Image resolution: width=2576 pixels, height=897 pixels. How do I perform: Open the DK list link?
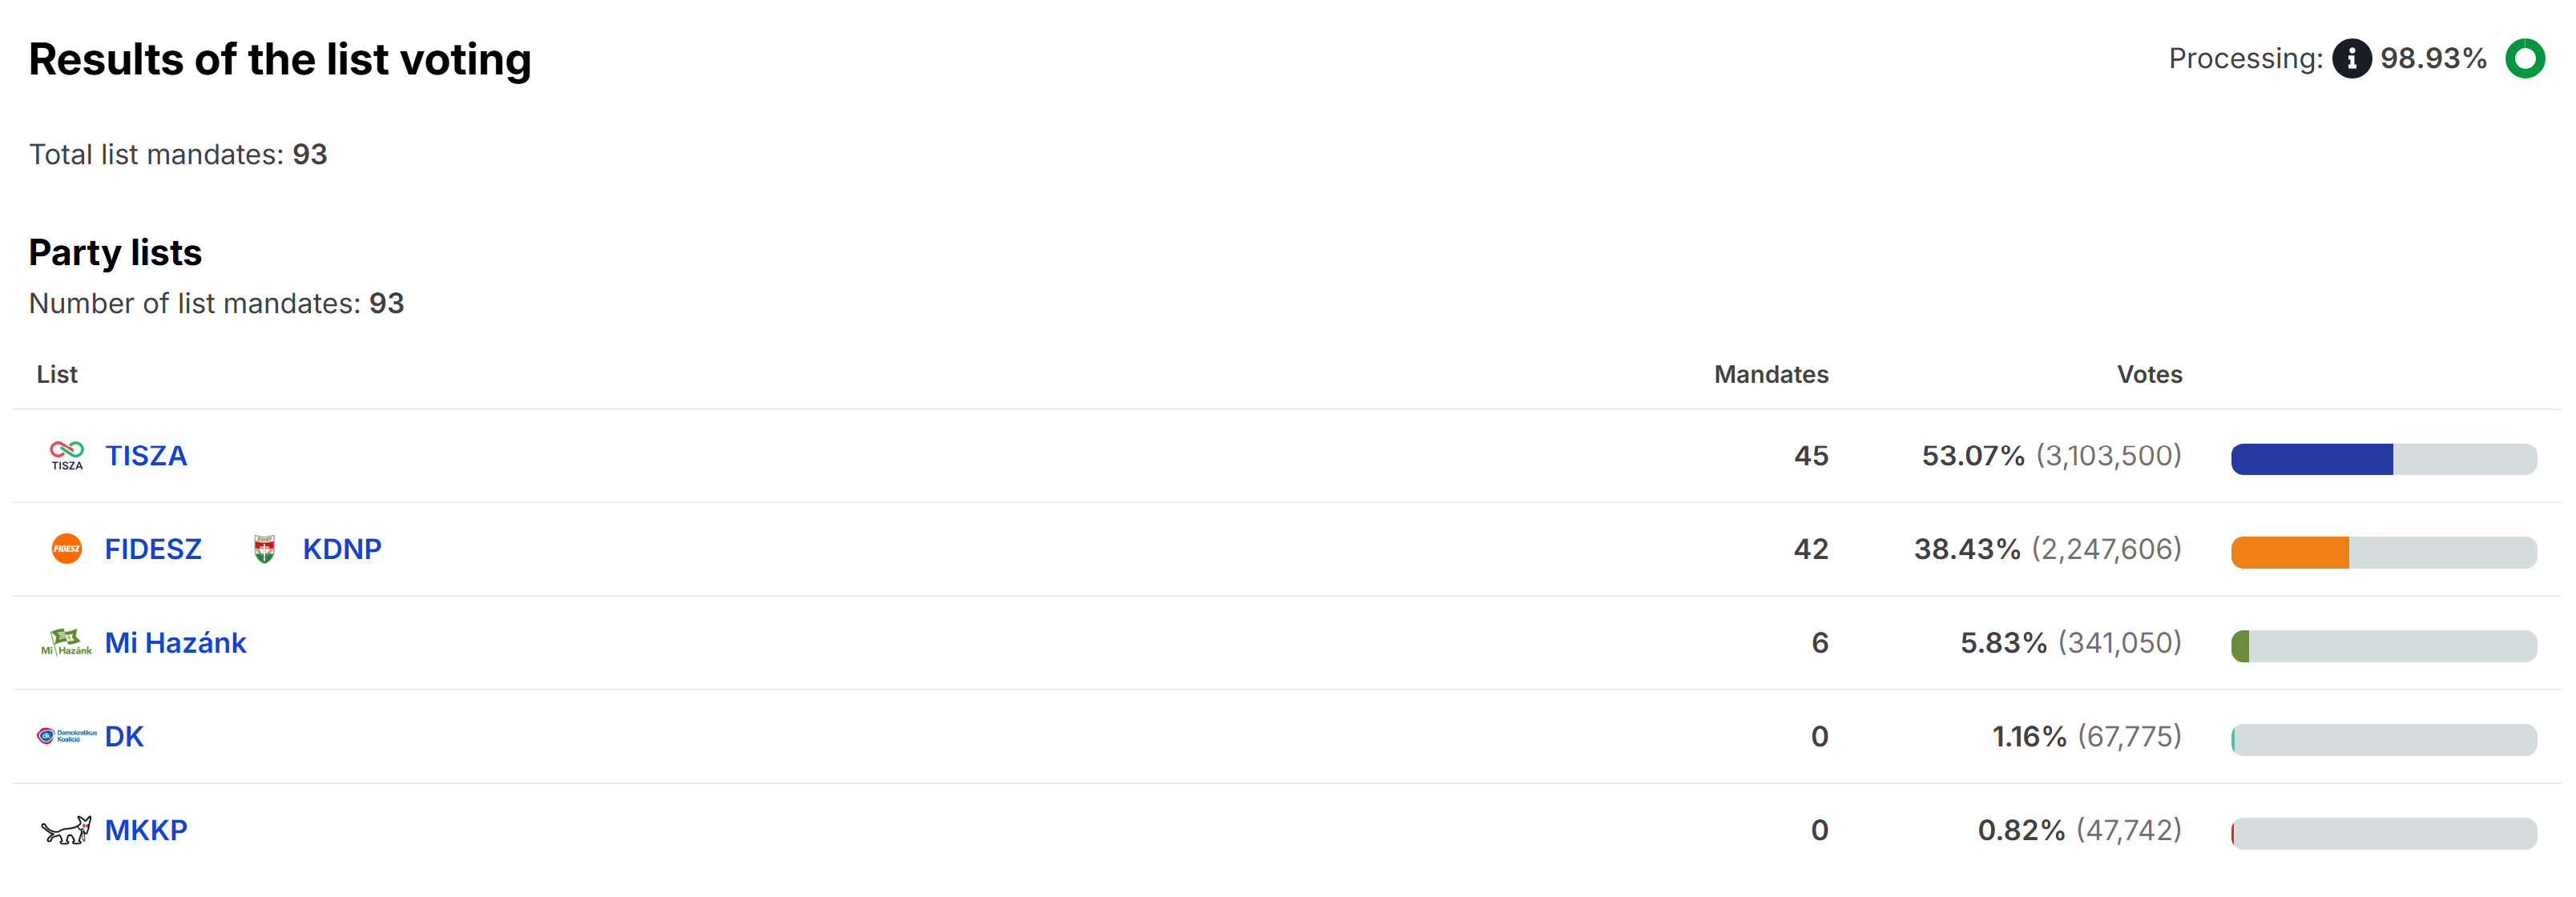click(124, 737)
